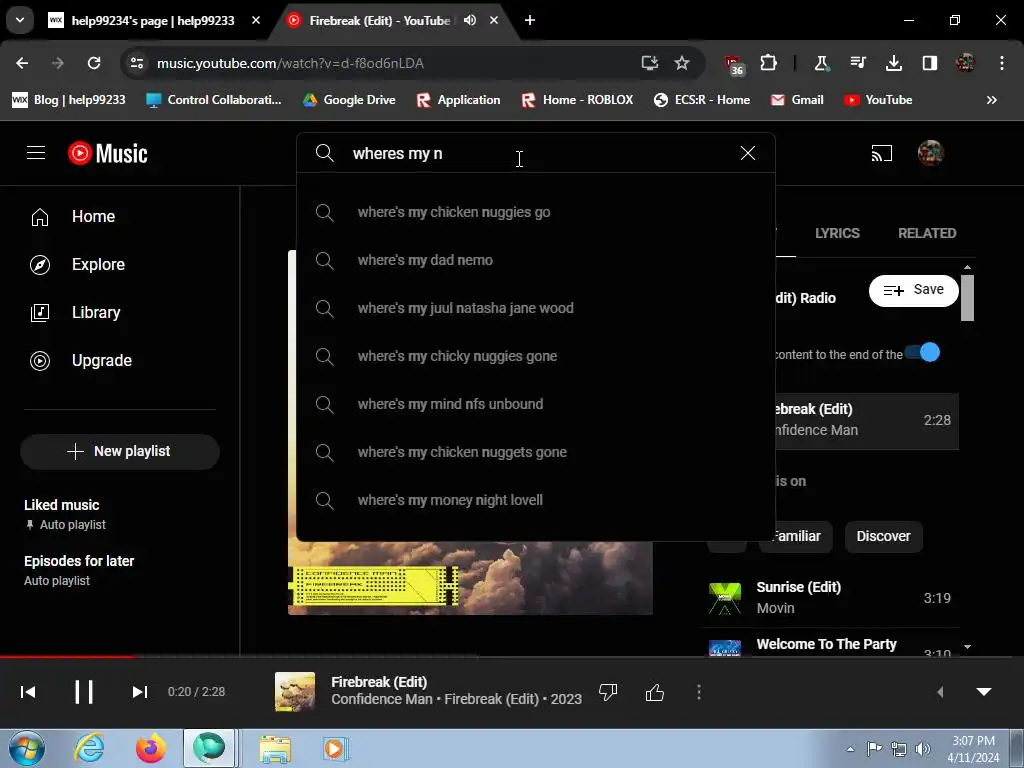Pause the current song
The height and width of the screenshot is (768, 1024).
[x=84, y=692]
